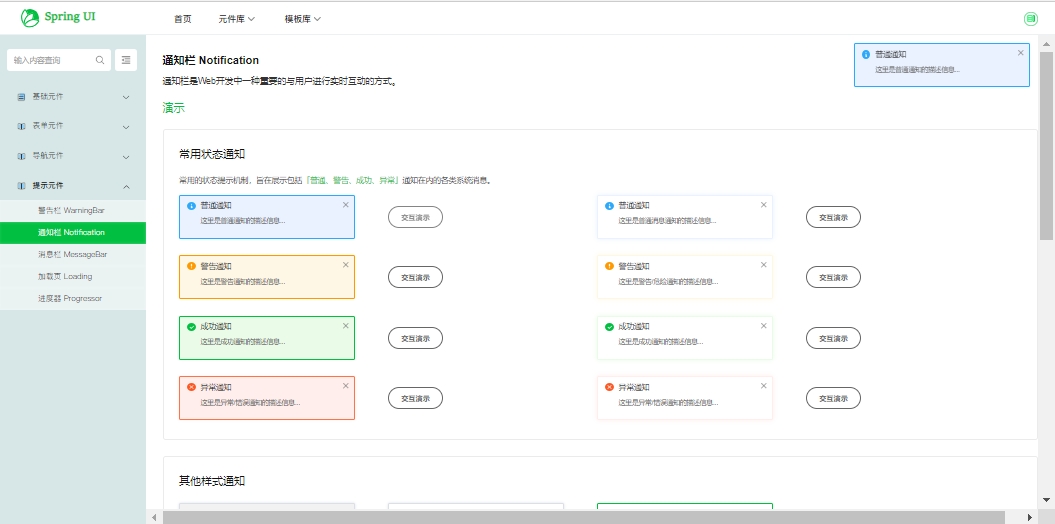Click the Spring UI leaf logo
Viewport: 1055px width, 524px height.
pyautogui.click(x=30, y=18)
